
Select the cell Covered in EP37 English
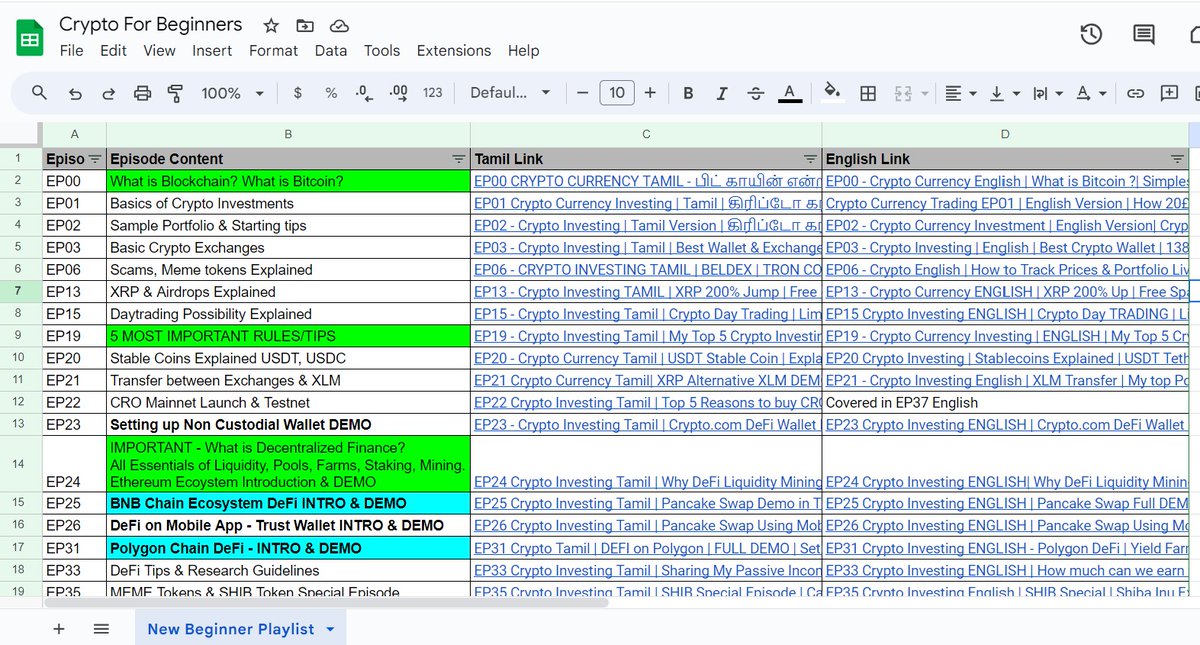pyautogui.click(x=1006, y=402)
